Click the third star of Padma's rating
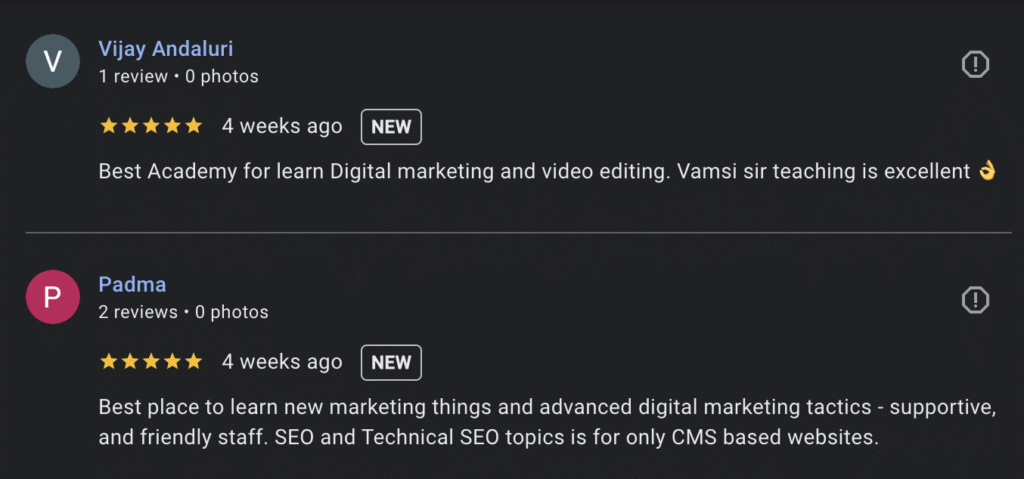This screenshot has height=479, width=1024. point(151,362)
